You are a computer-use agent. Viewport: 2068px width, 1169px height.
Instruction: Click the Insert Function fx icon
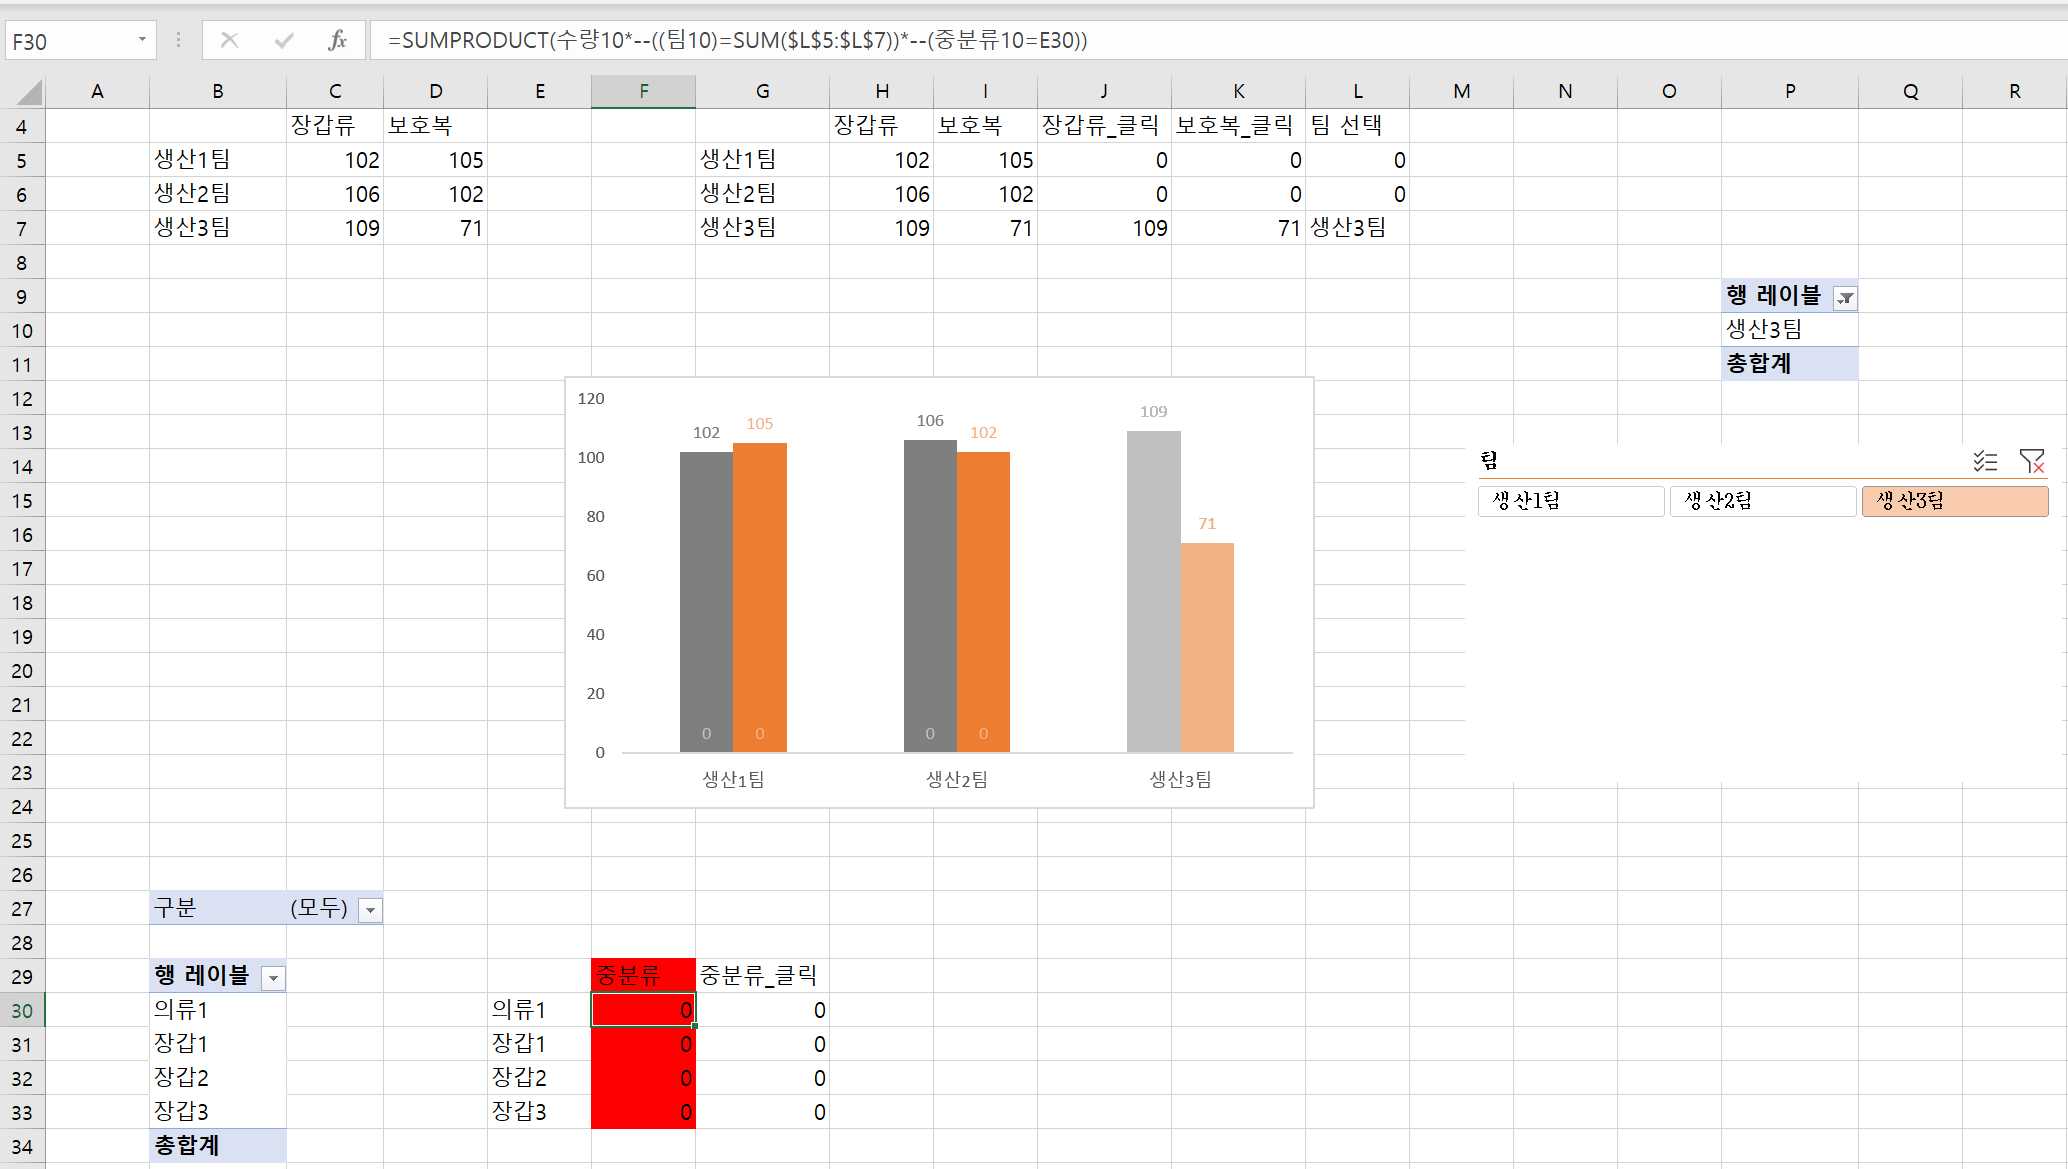coord(337,40)
